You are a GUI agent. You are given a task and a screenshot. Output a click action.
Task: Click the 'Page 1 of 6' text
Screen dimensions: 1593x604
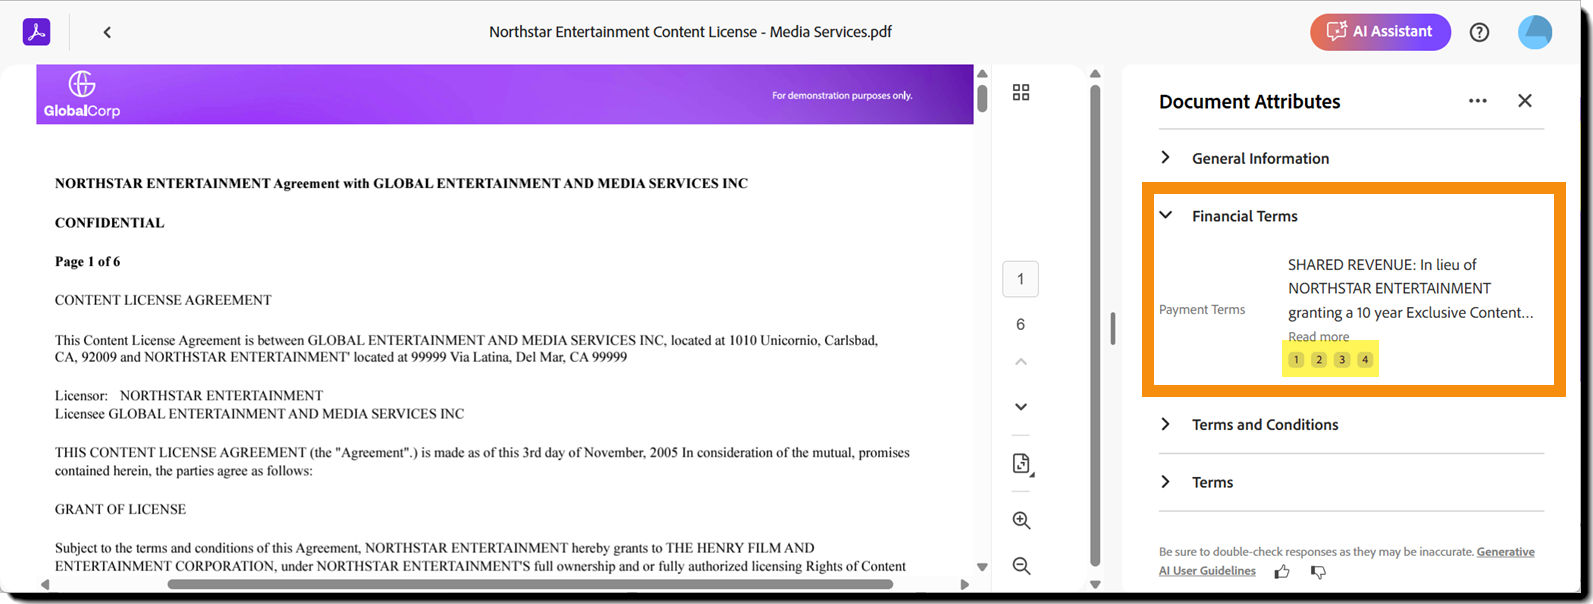point(87,262)
